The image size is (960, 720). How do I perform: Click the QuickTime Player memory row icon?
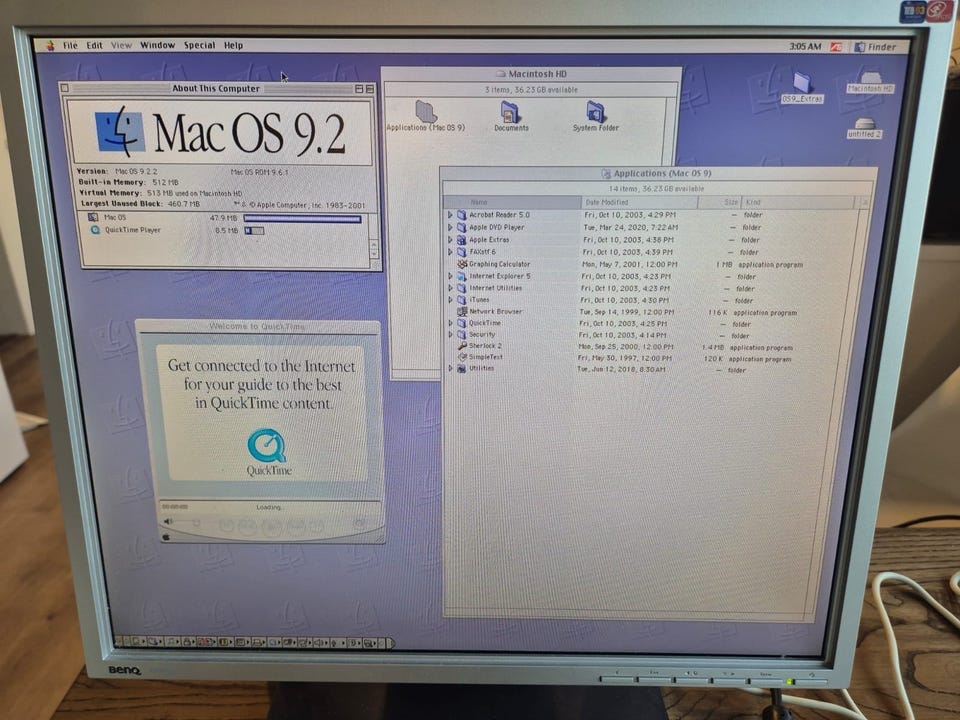pos(95,230)
